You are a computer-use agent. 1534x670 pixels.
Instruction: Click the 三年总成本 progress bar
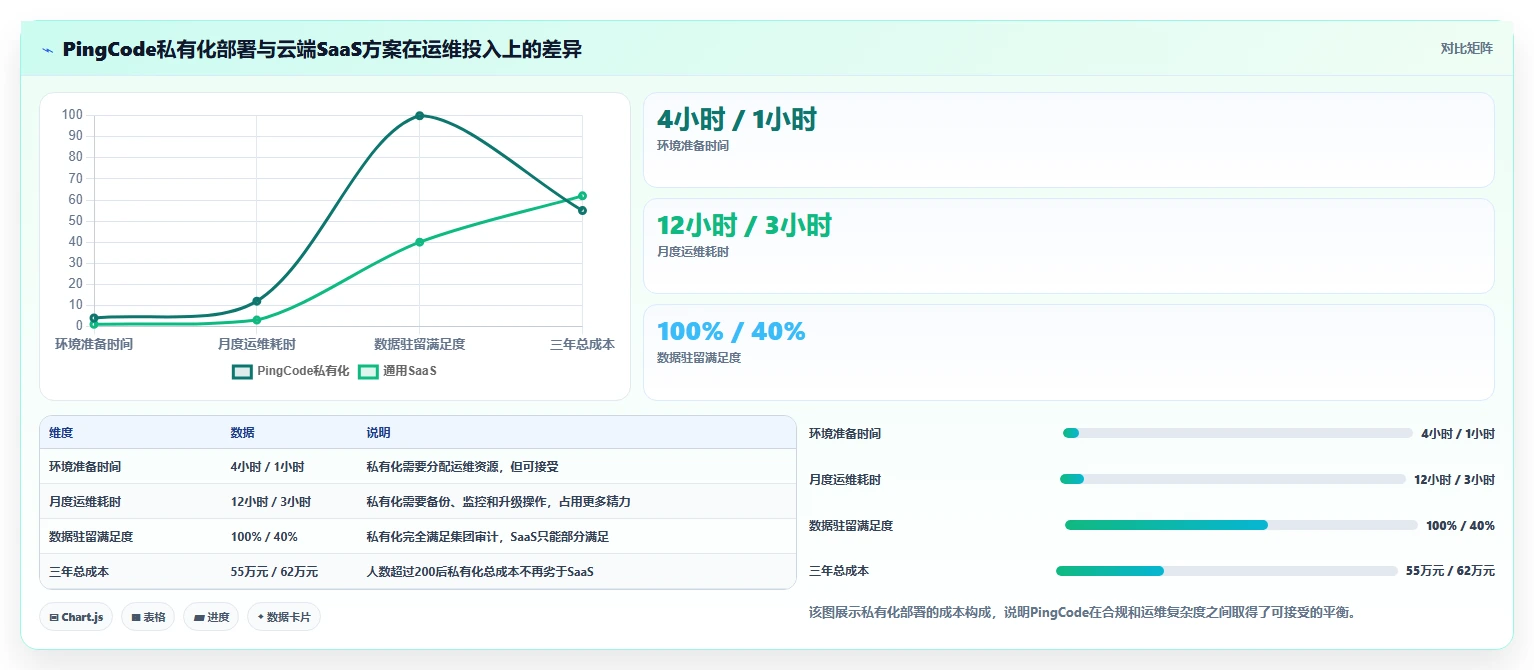pos(1227,571)
